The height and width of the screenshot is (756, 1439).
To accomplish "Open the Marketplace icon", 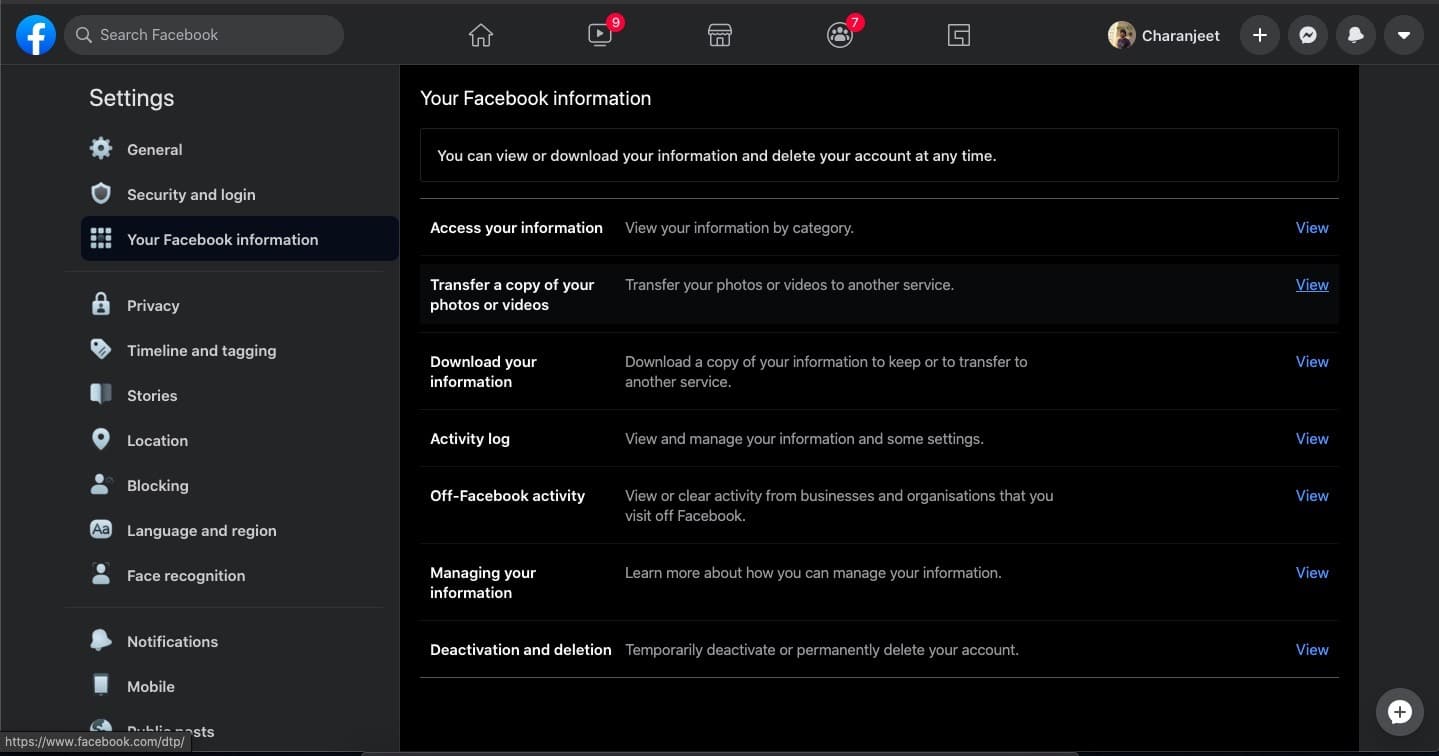I will [720, 36].
